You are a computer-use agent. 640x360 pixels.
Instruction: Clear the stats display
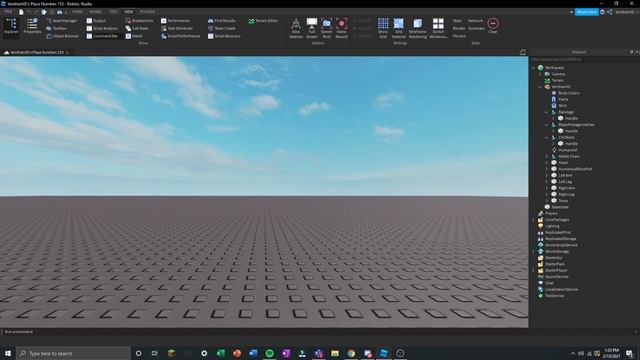click(493, 26)
